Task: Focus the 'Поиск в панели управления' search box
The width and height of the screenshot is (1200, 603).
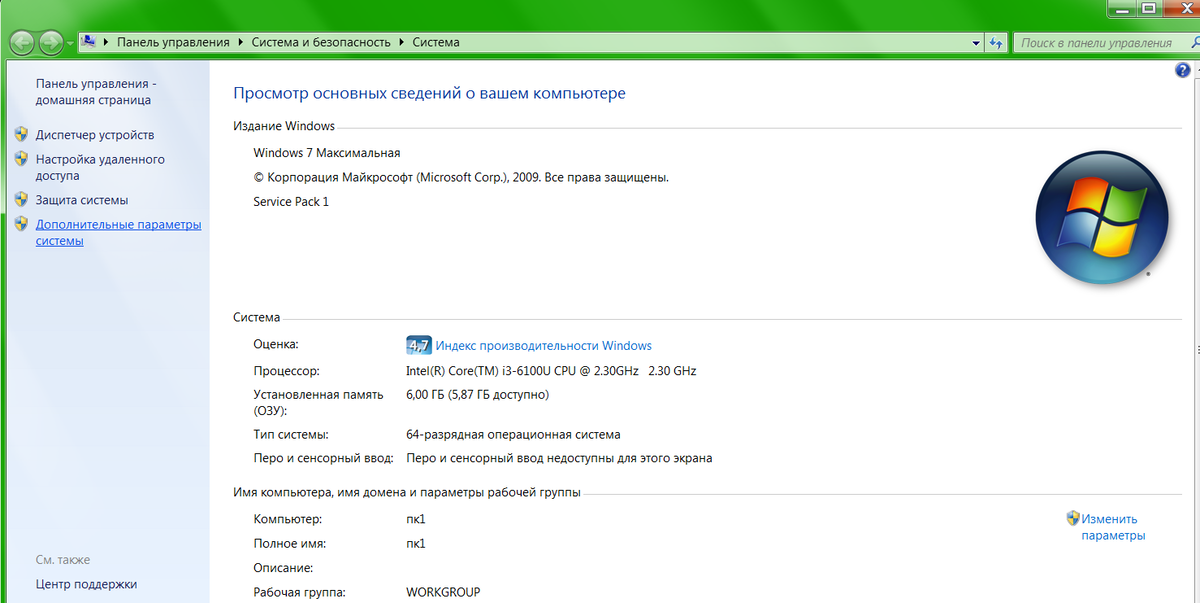Action: coord(1104,43)
